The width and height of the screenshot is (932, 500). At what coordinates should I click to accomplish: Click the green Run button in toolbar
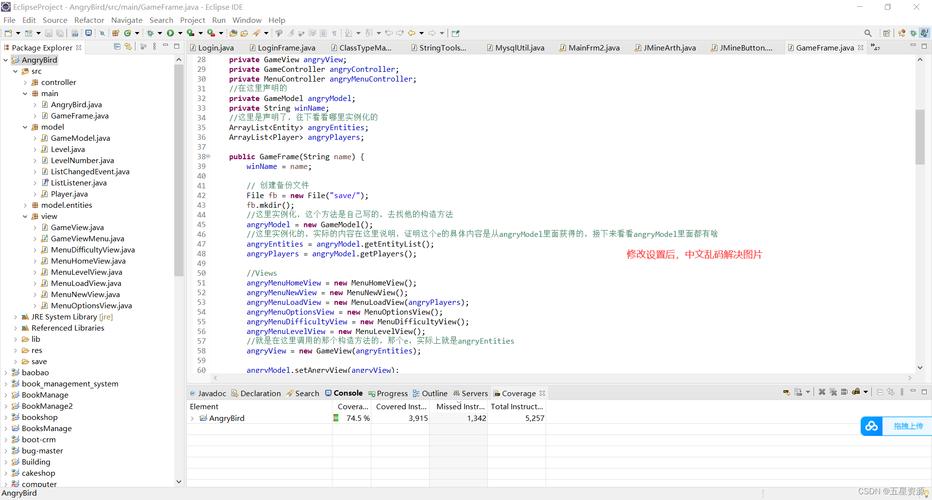click(170, 33)
